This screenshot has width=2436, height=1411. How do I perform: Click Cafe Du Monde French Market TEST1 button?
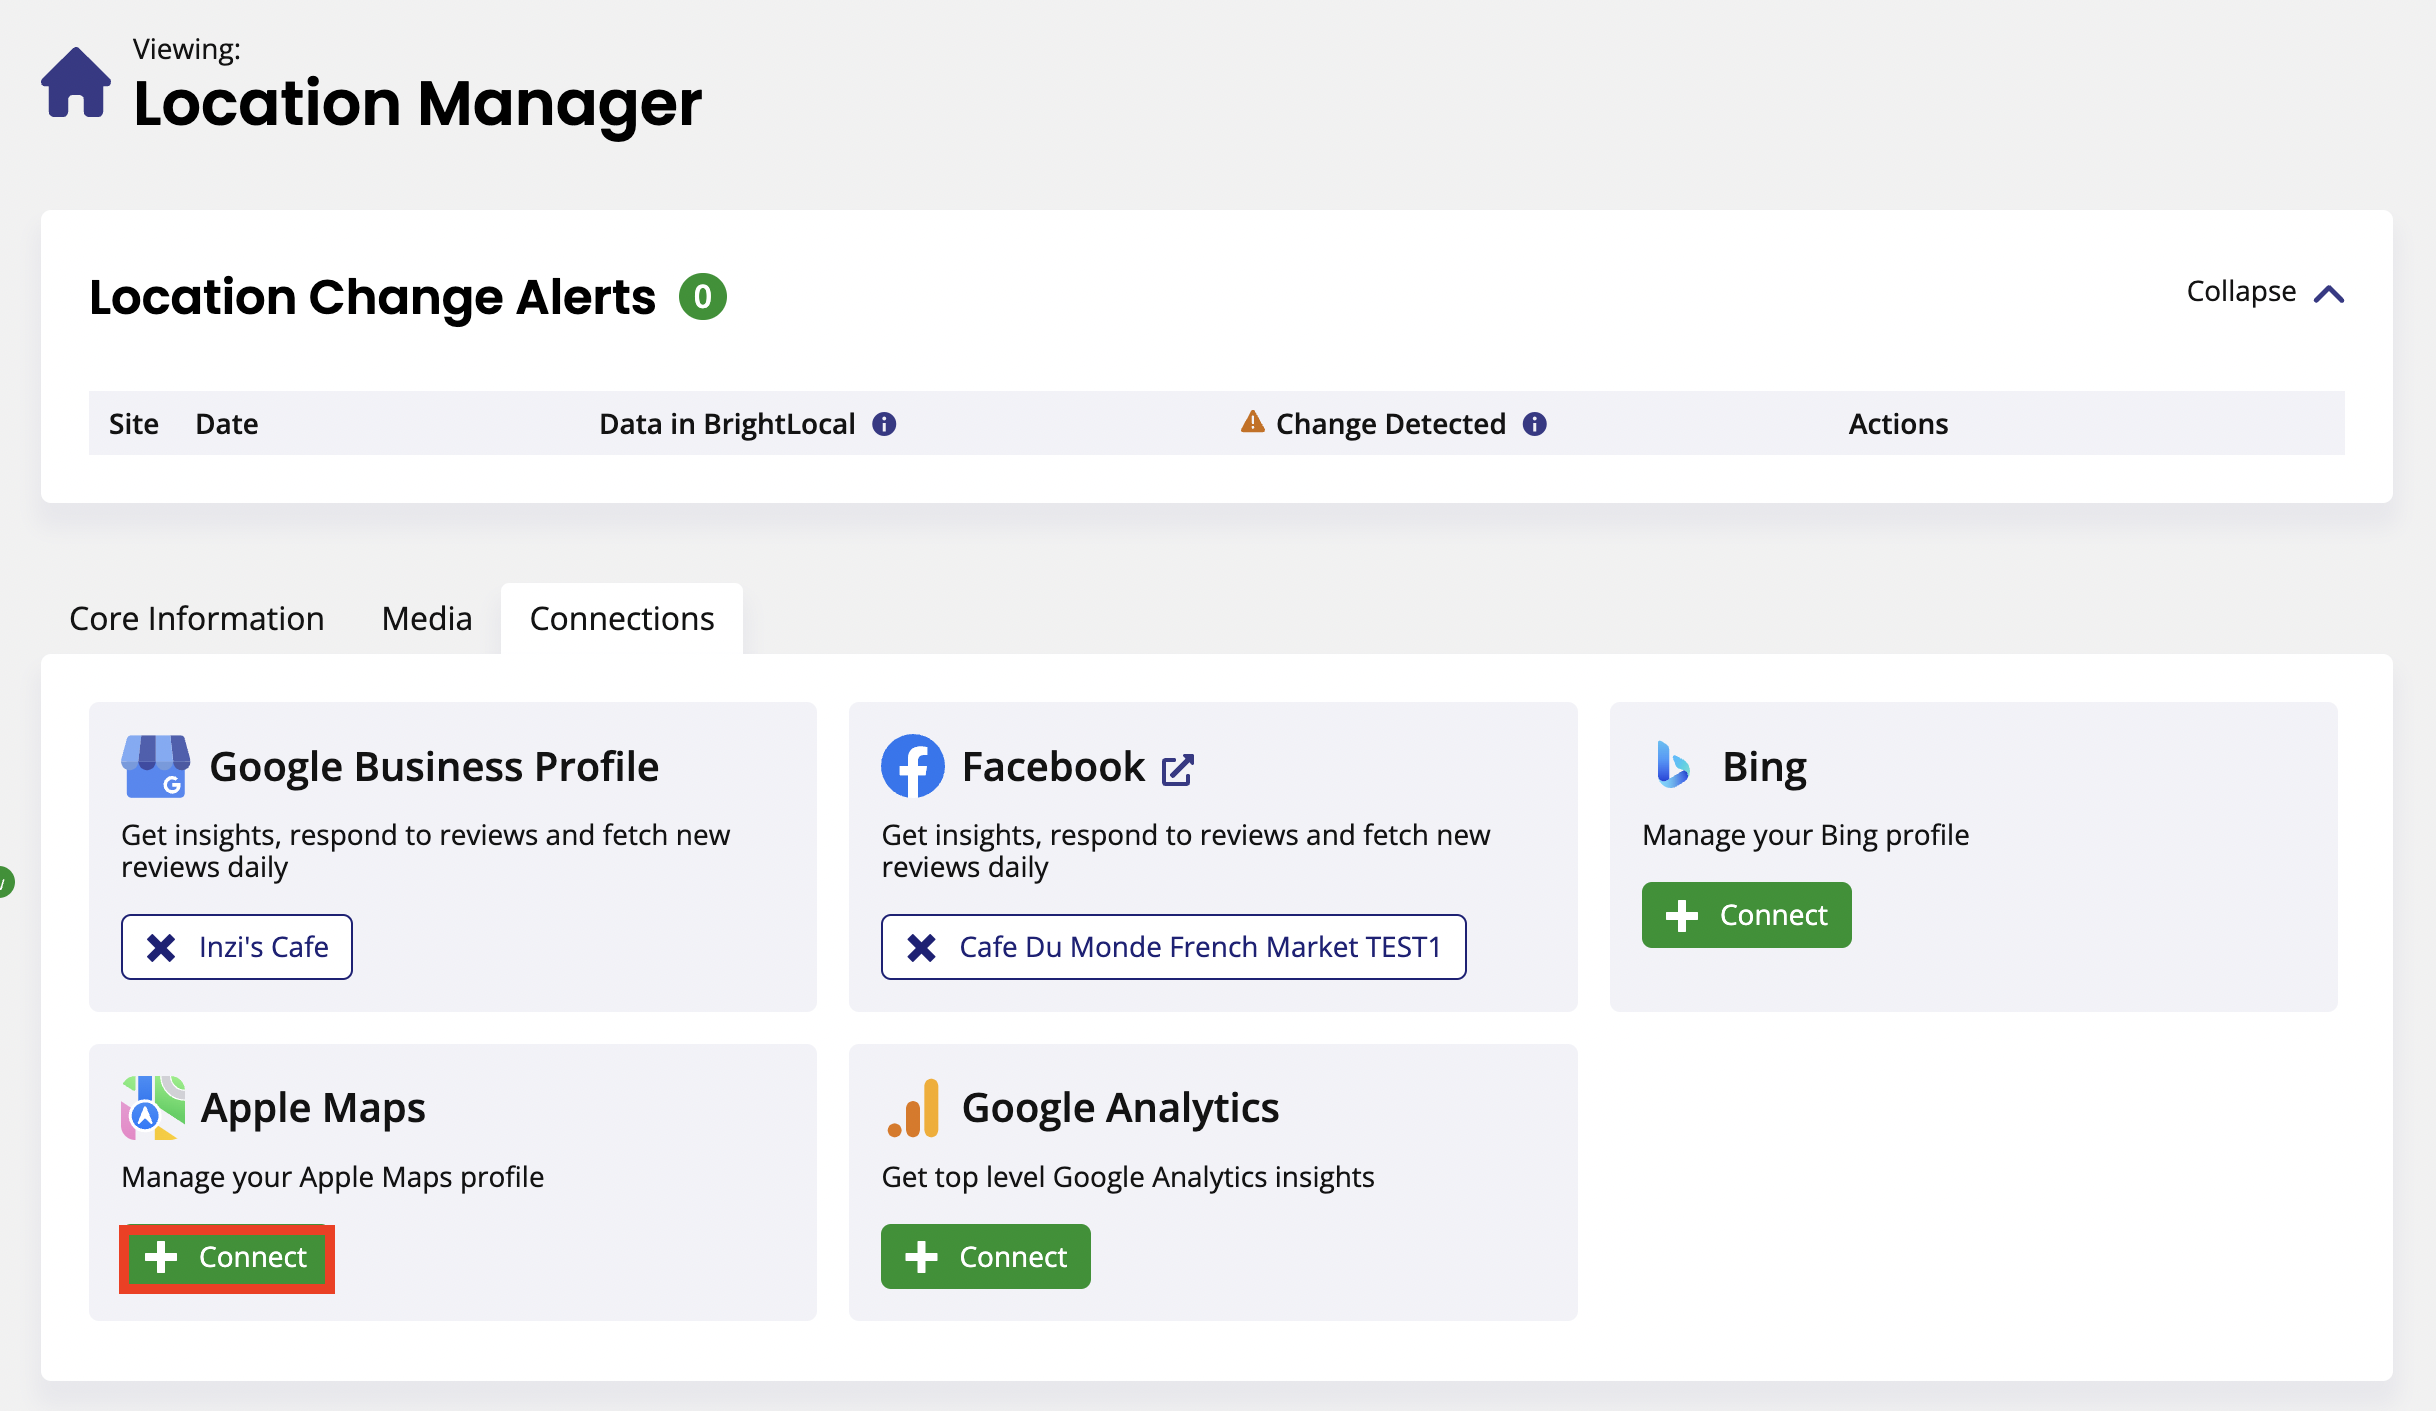tap(1174, 947)
